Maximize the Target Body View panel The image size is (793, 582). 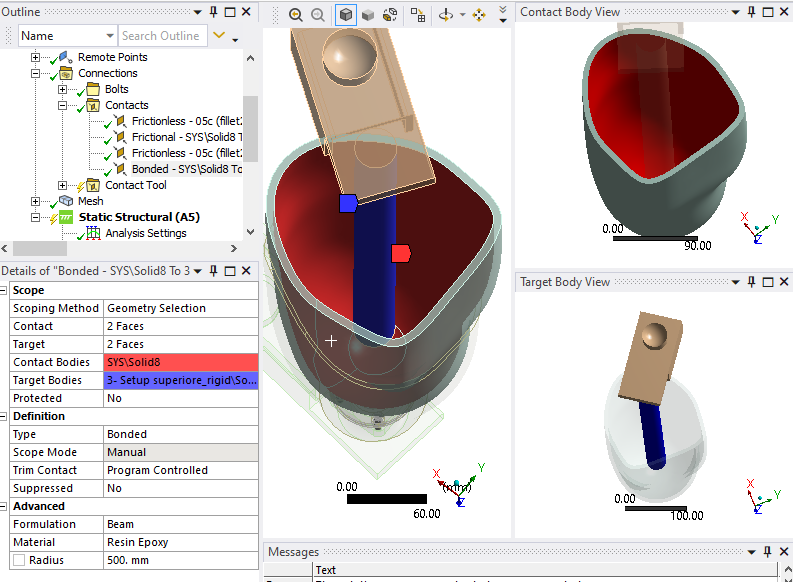[768, 282]
